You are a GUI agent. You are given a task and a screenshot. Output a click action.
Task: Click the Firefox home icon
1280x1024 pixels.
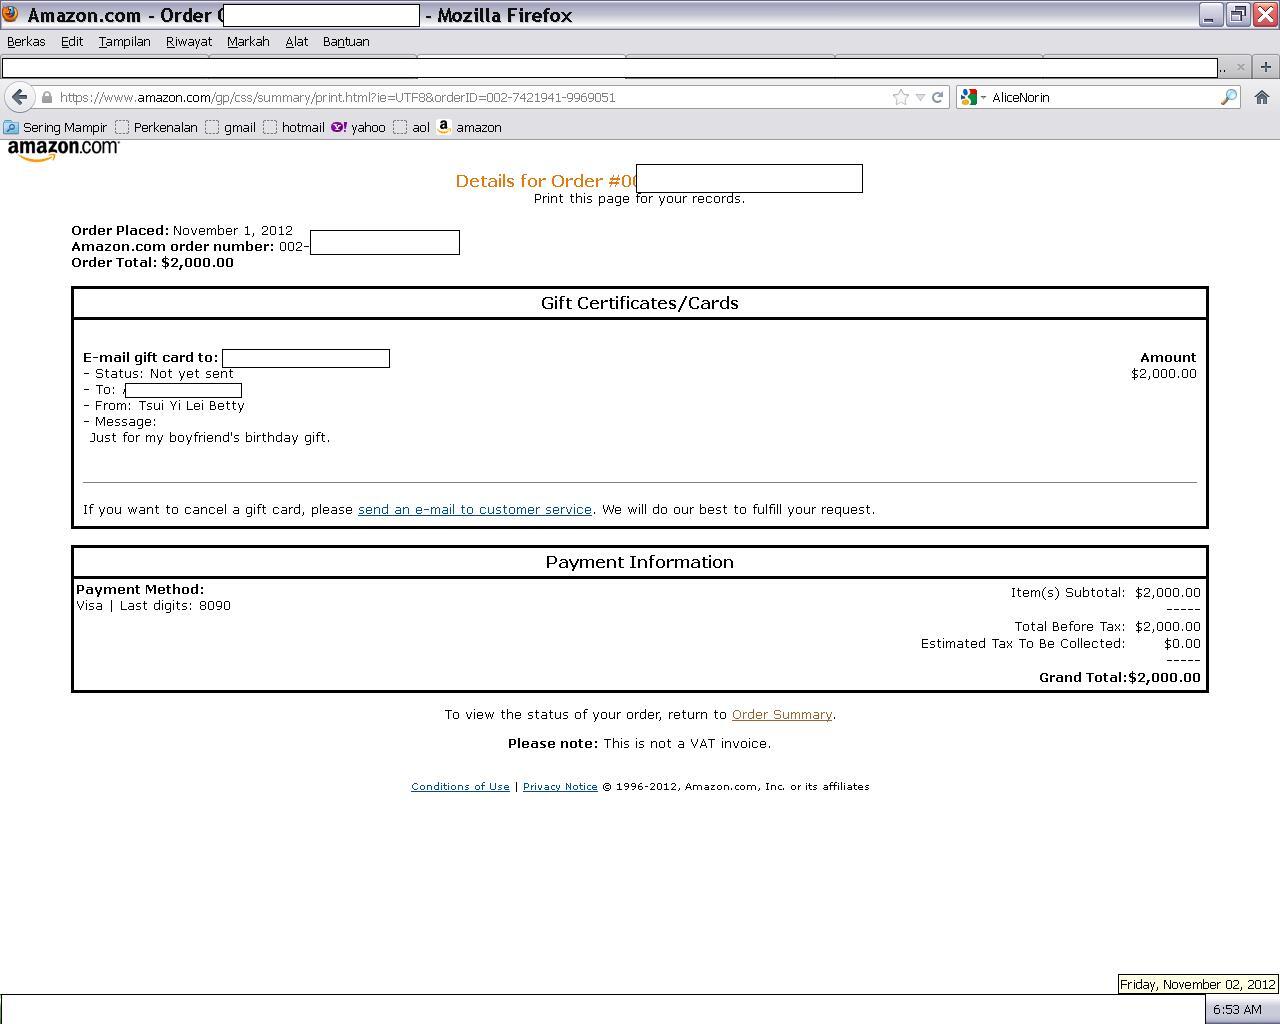pos(1261,97)
